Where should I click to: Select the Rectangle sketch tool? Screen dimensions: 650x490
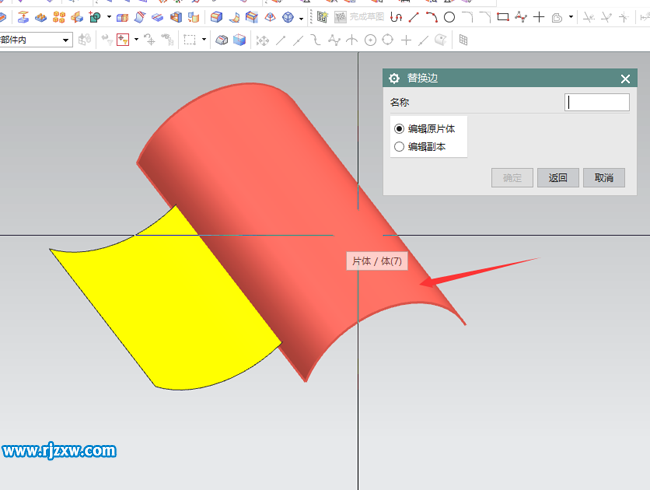click(503, 17)
